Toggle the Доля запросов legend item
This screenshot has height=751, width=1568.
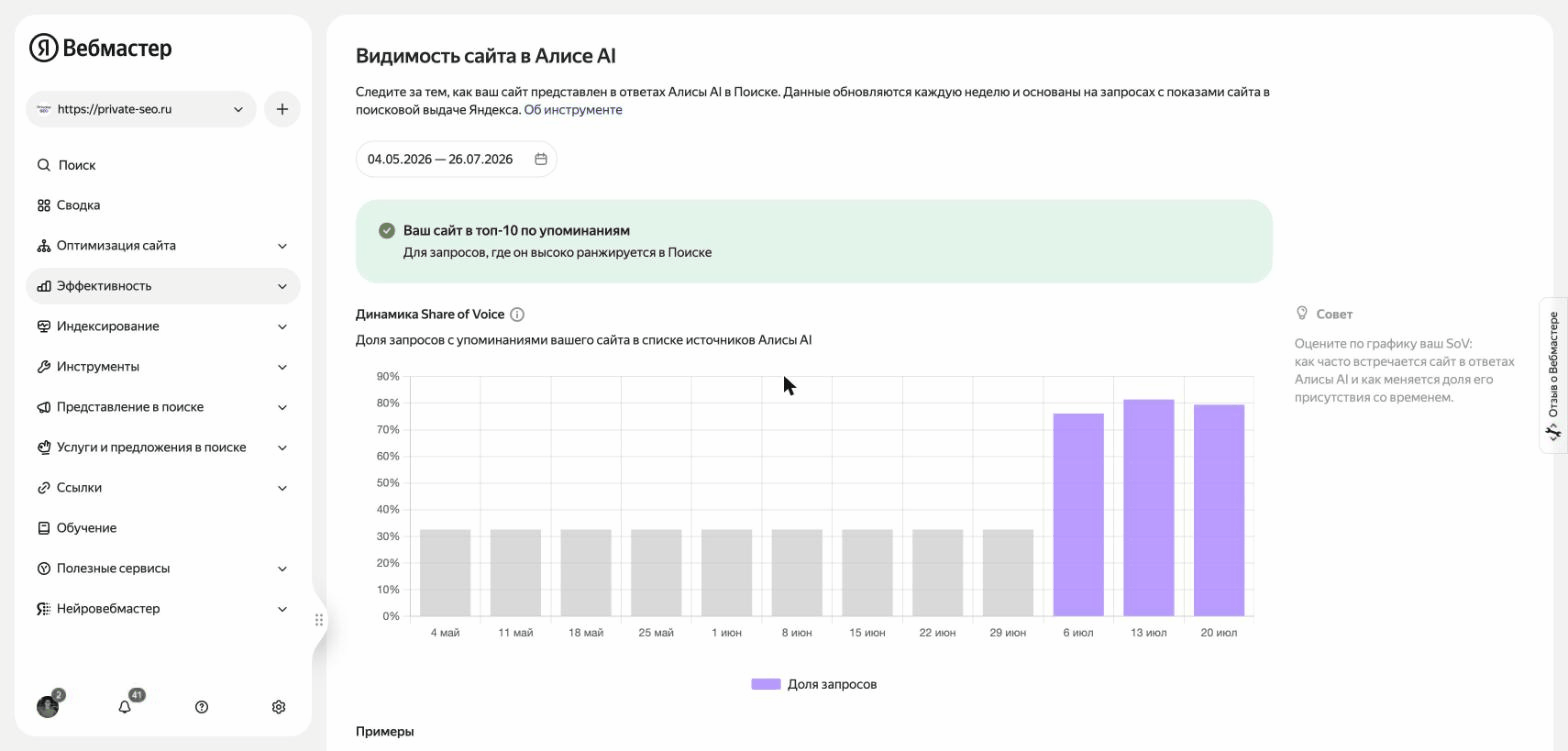(x=814, y=684)
